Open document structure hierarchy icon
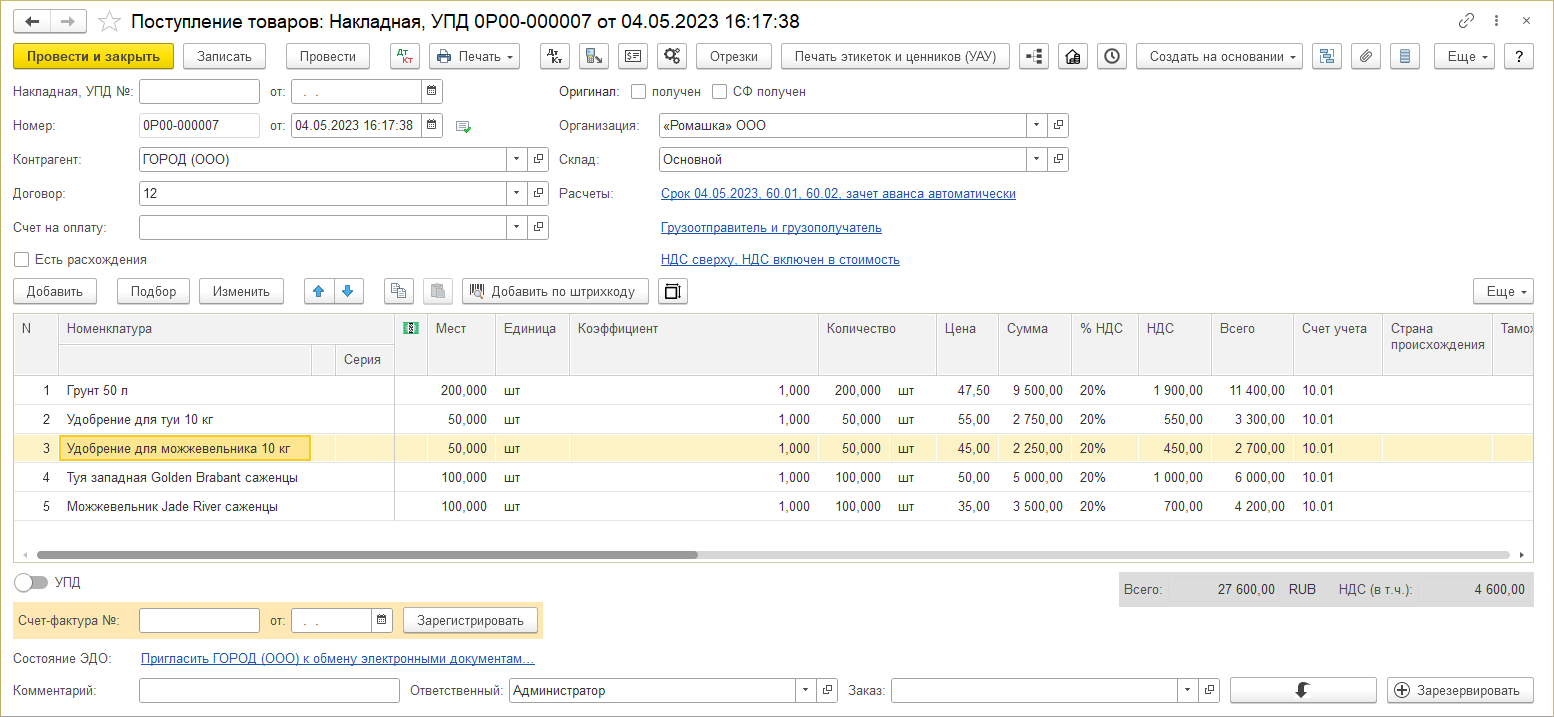Image resolution: width=1554 pixels, height=717 pixels. (1034, 57)
